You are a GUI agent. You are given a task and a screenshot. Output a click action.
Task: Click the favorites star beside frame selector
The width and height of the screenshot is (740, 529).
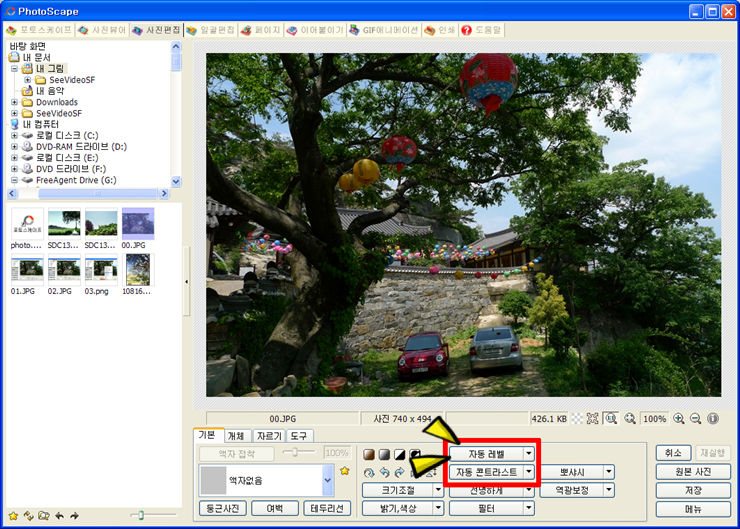tap(345, 470)
